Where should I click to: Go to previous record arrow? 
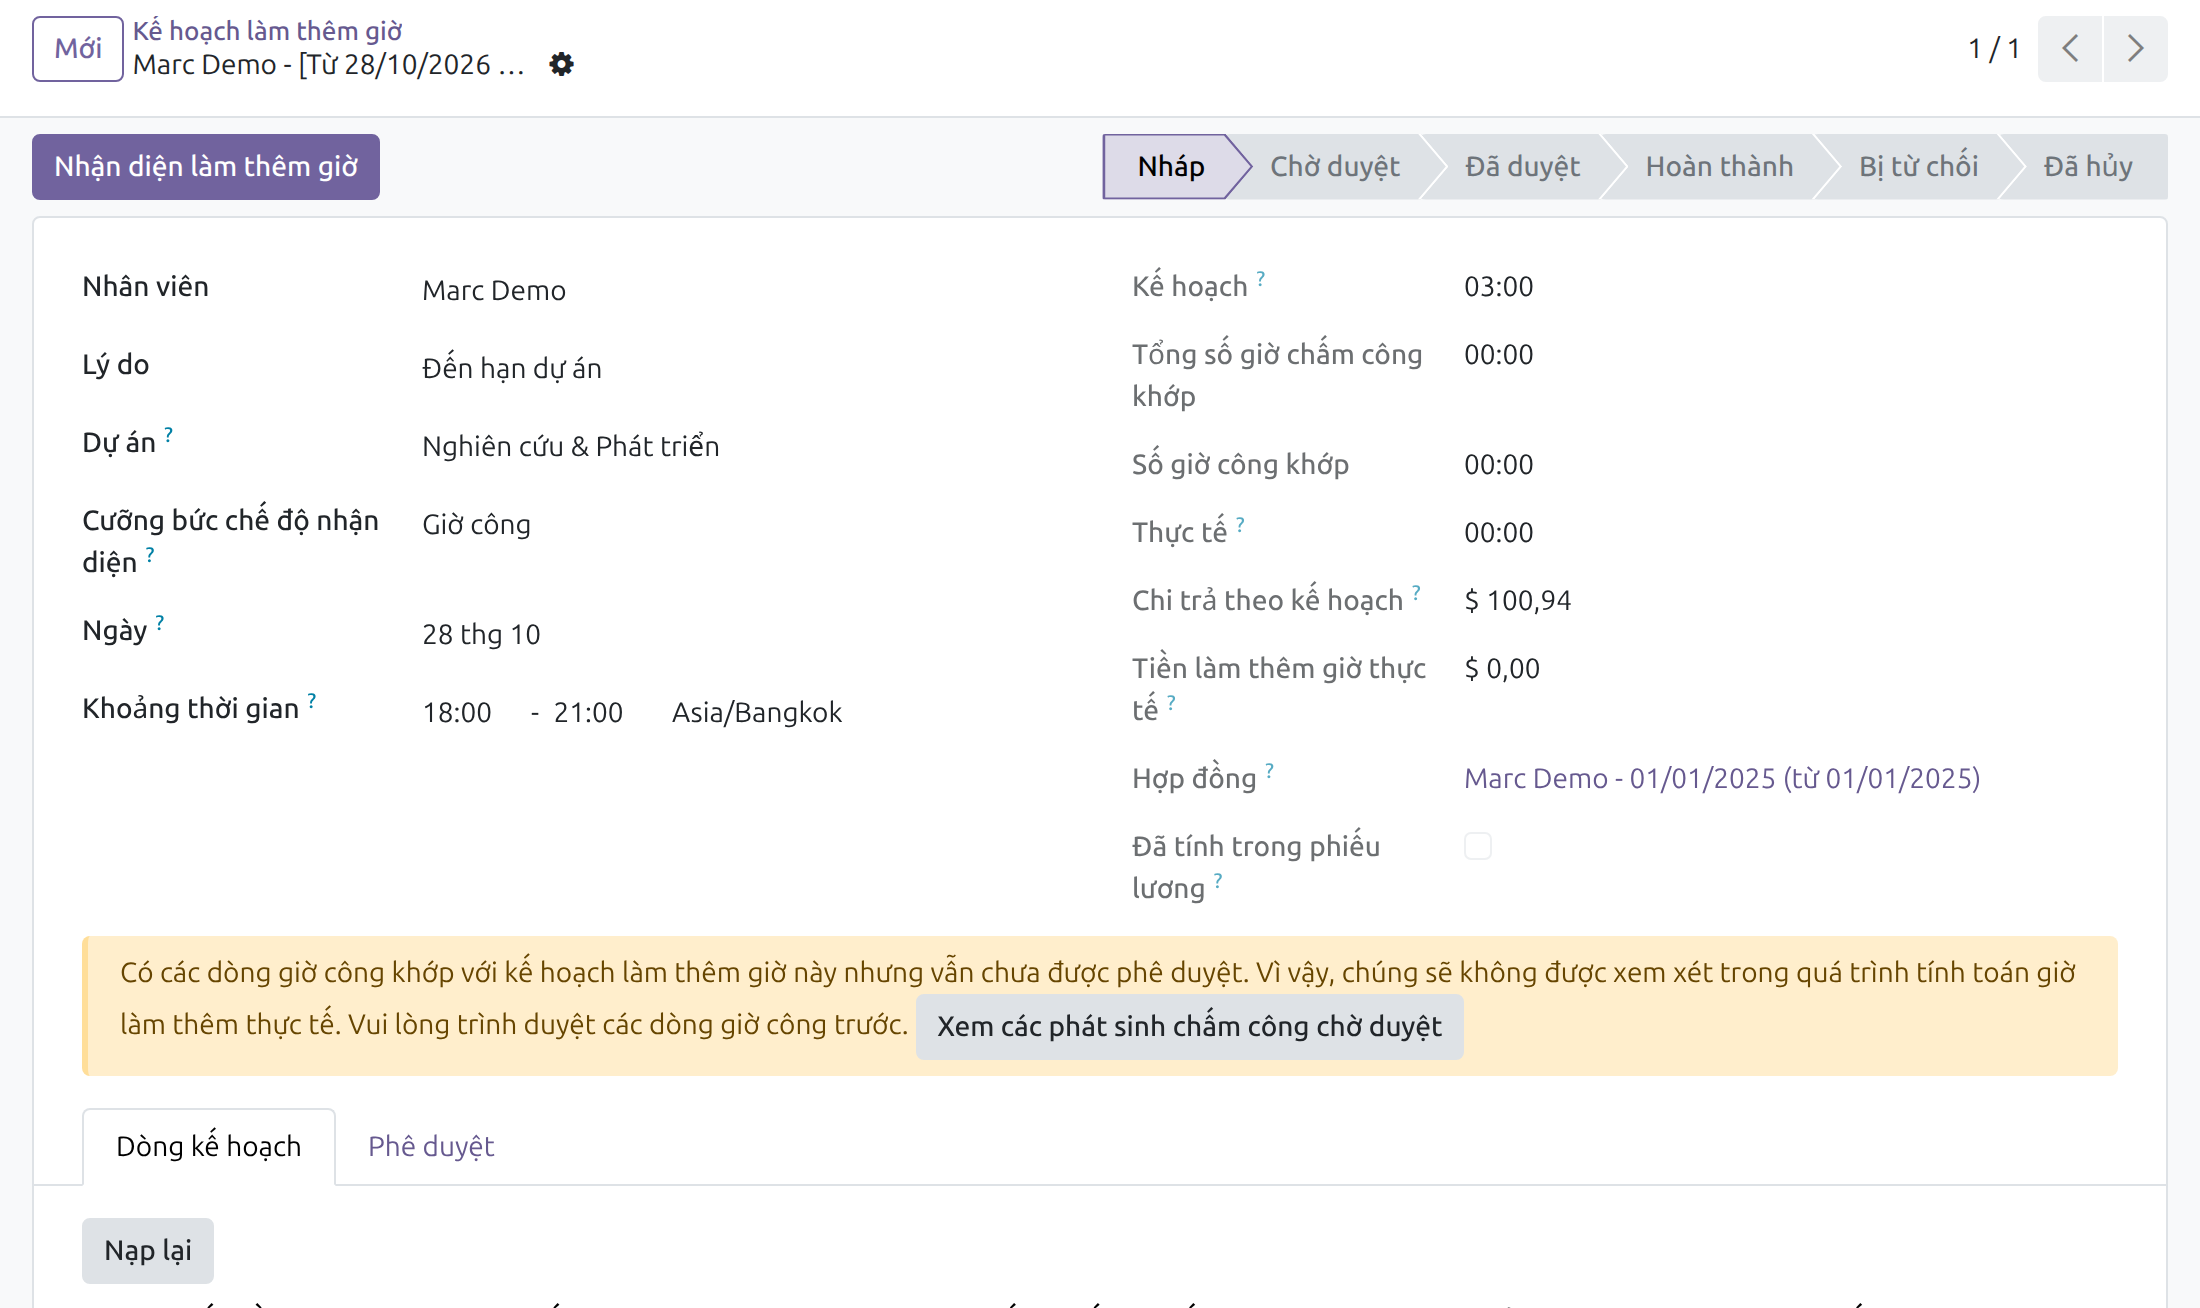[x=2070, y=48]
